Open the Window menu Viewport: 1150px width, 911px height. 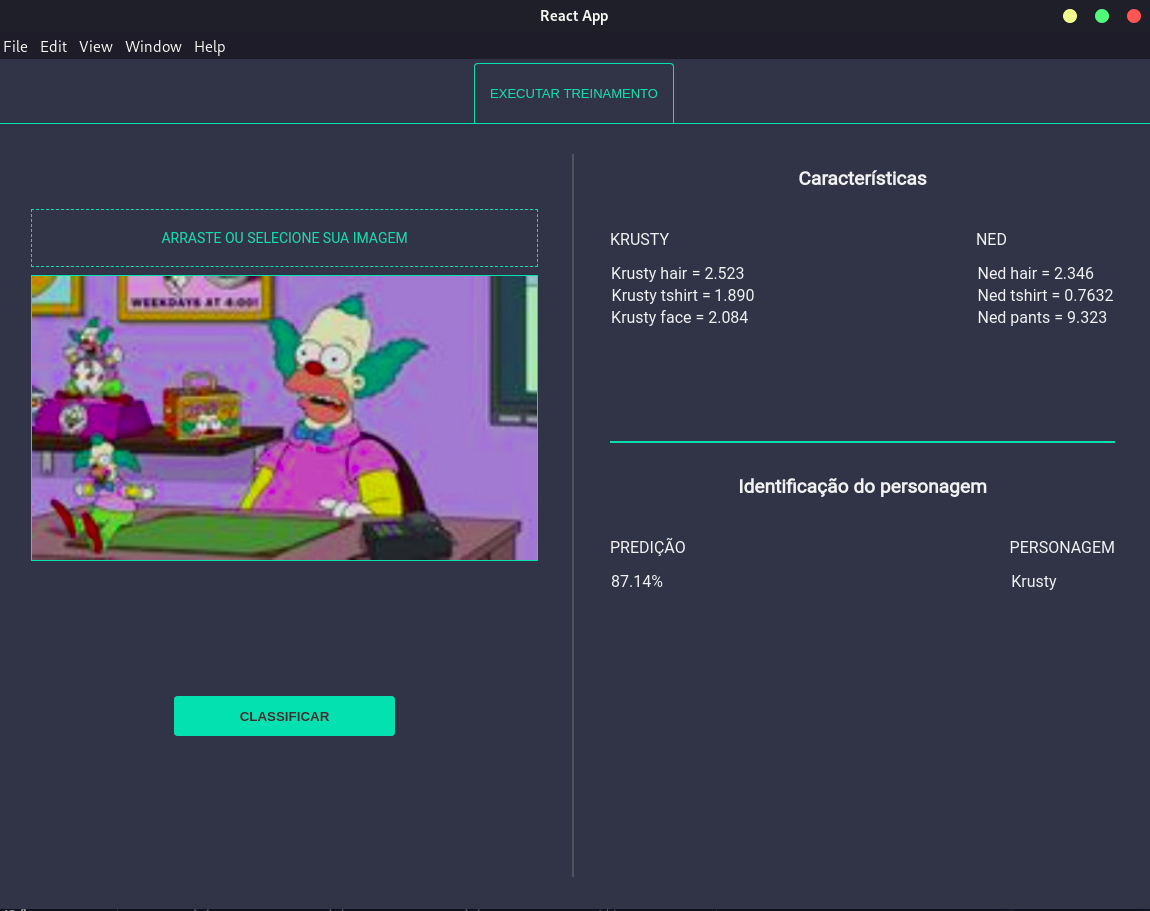coord(153,46)
